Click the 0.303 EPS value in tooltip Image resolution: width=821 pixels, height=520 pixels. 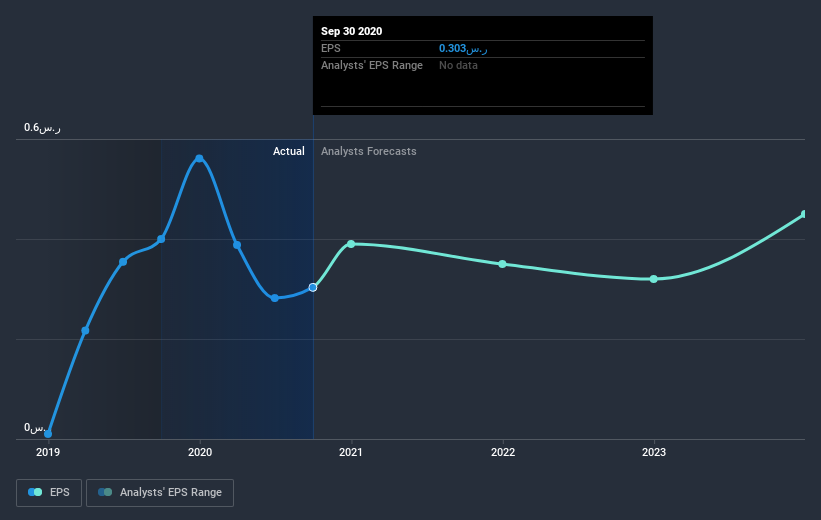pos(463,48)
